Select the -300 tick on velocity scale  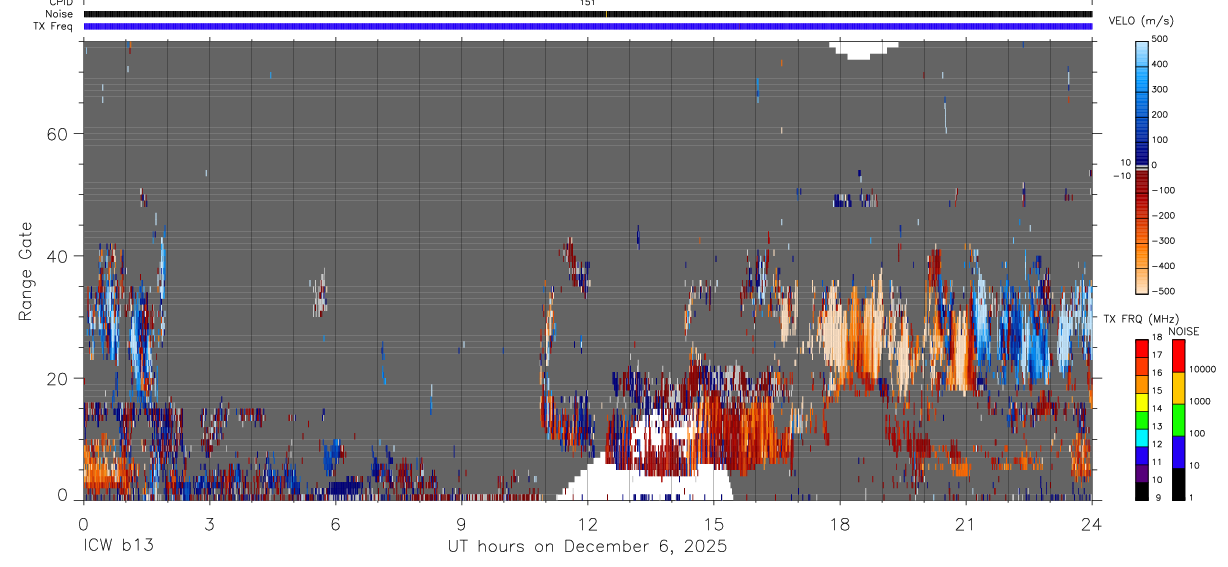tap(1164, 241)
